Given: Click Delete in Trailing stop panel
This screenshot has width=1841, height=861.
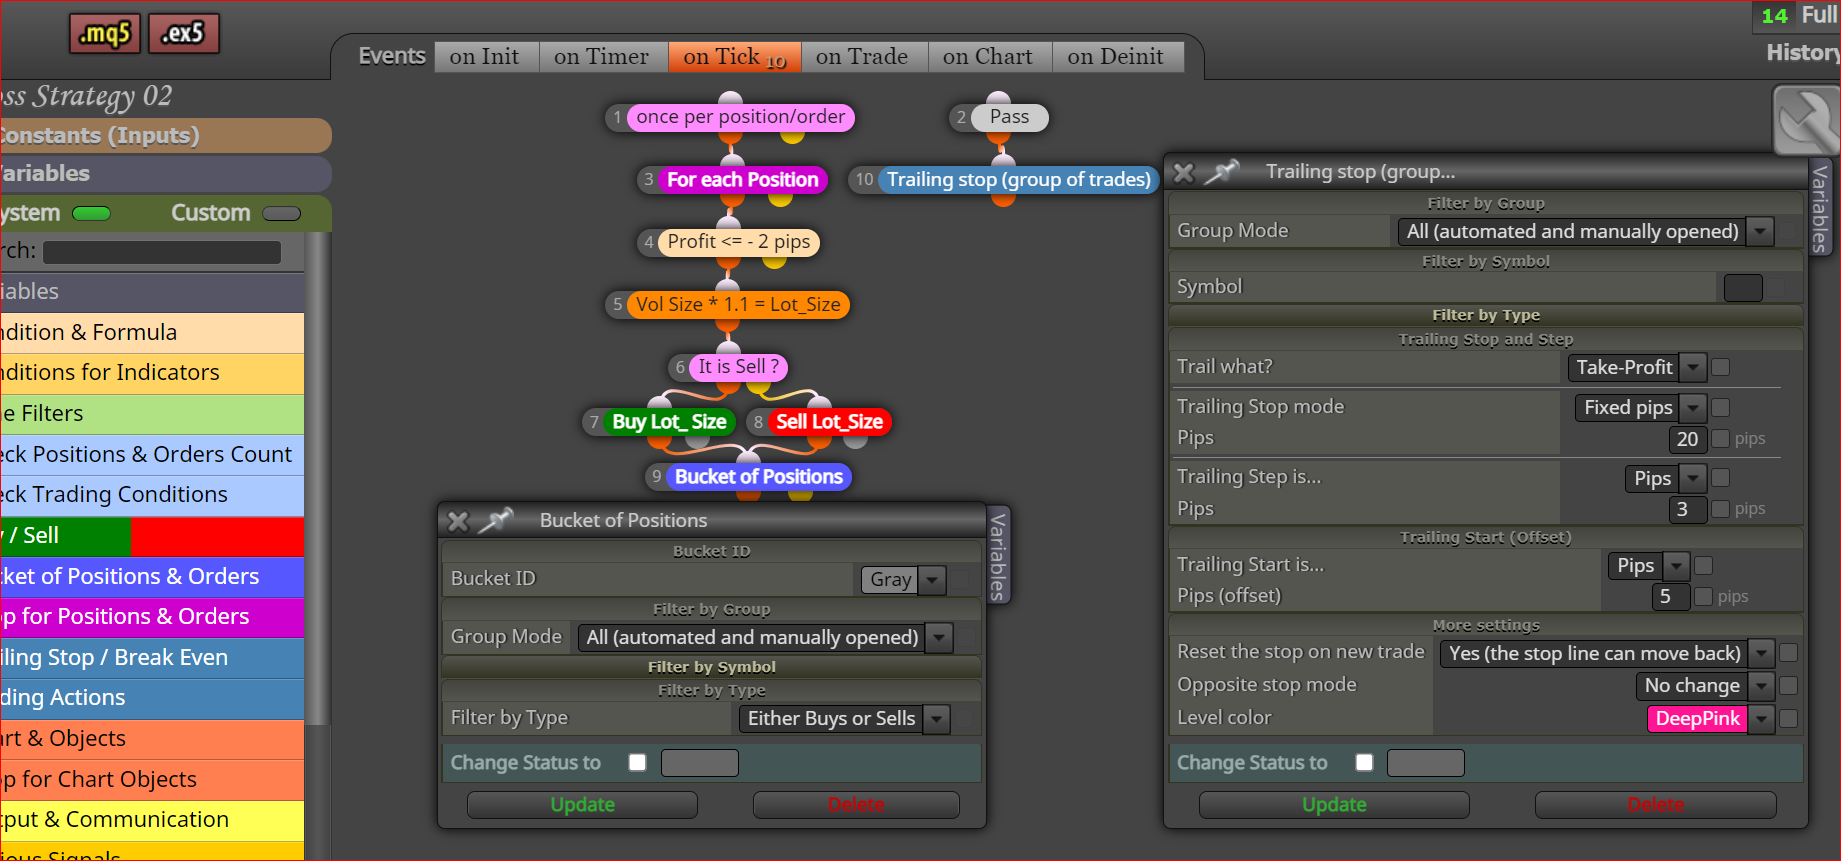Looking at the screenshot, I should (1656, 805).
